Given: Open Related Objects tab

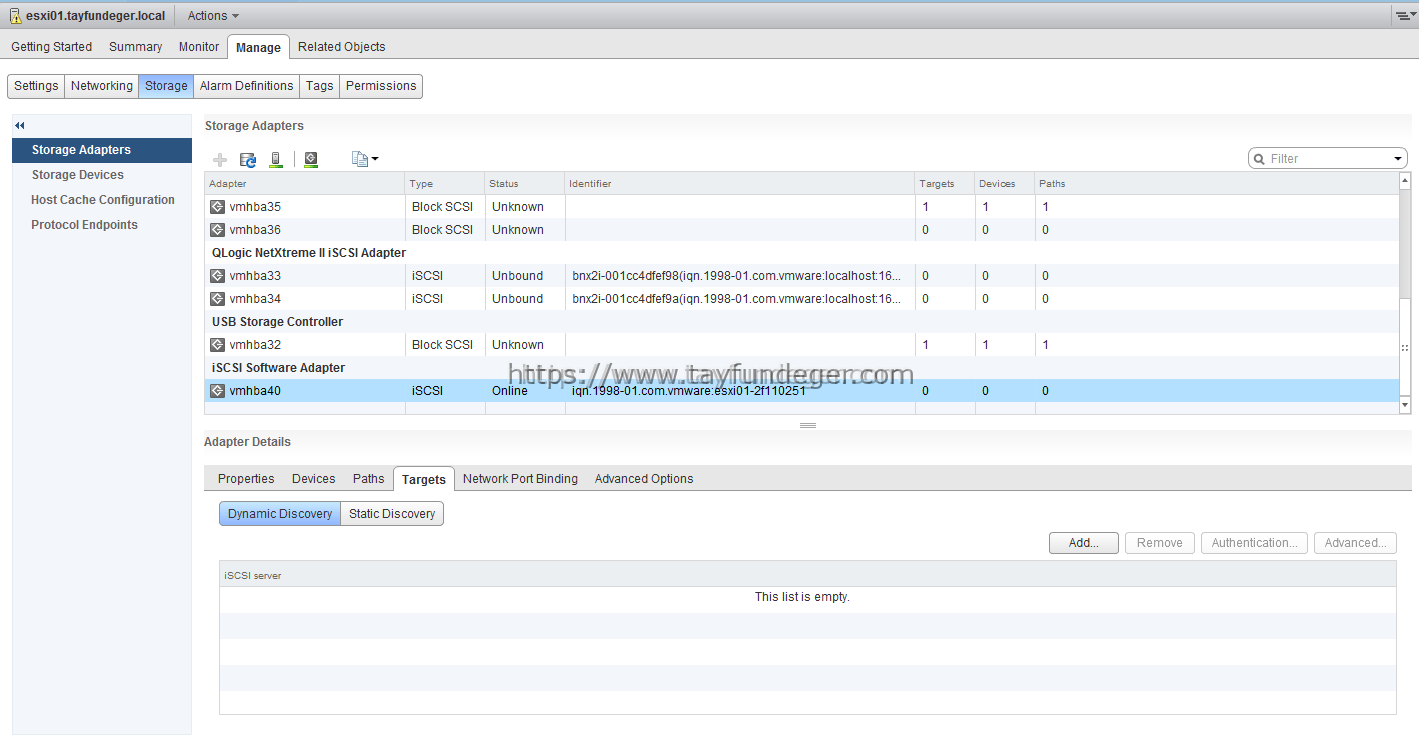Looking at the screenshot, I should point(342,47).
